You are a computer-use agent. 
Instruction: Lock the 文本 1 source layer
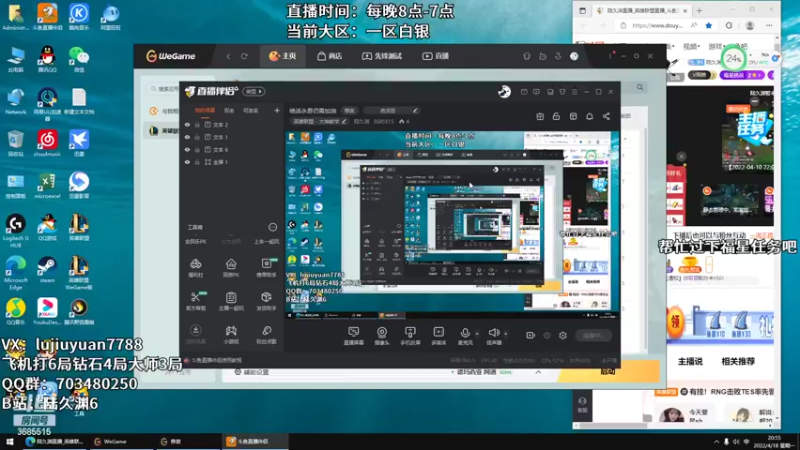point(197,137)
